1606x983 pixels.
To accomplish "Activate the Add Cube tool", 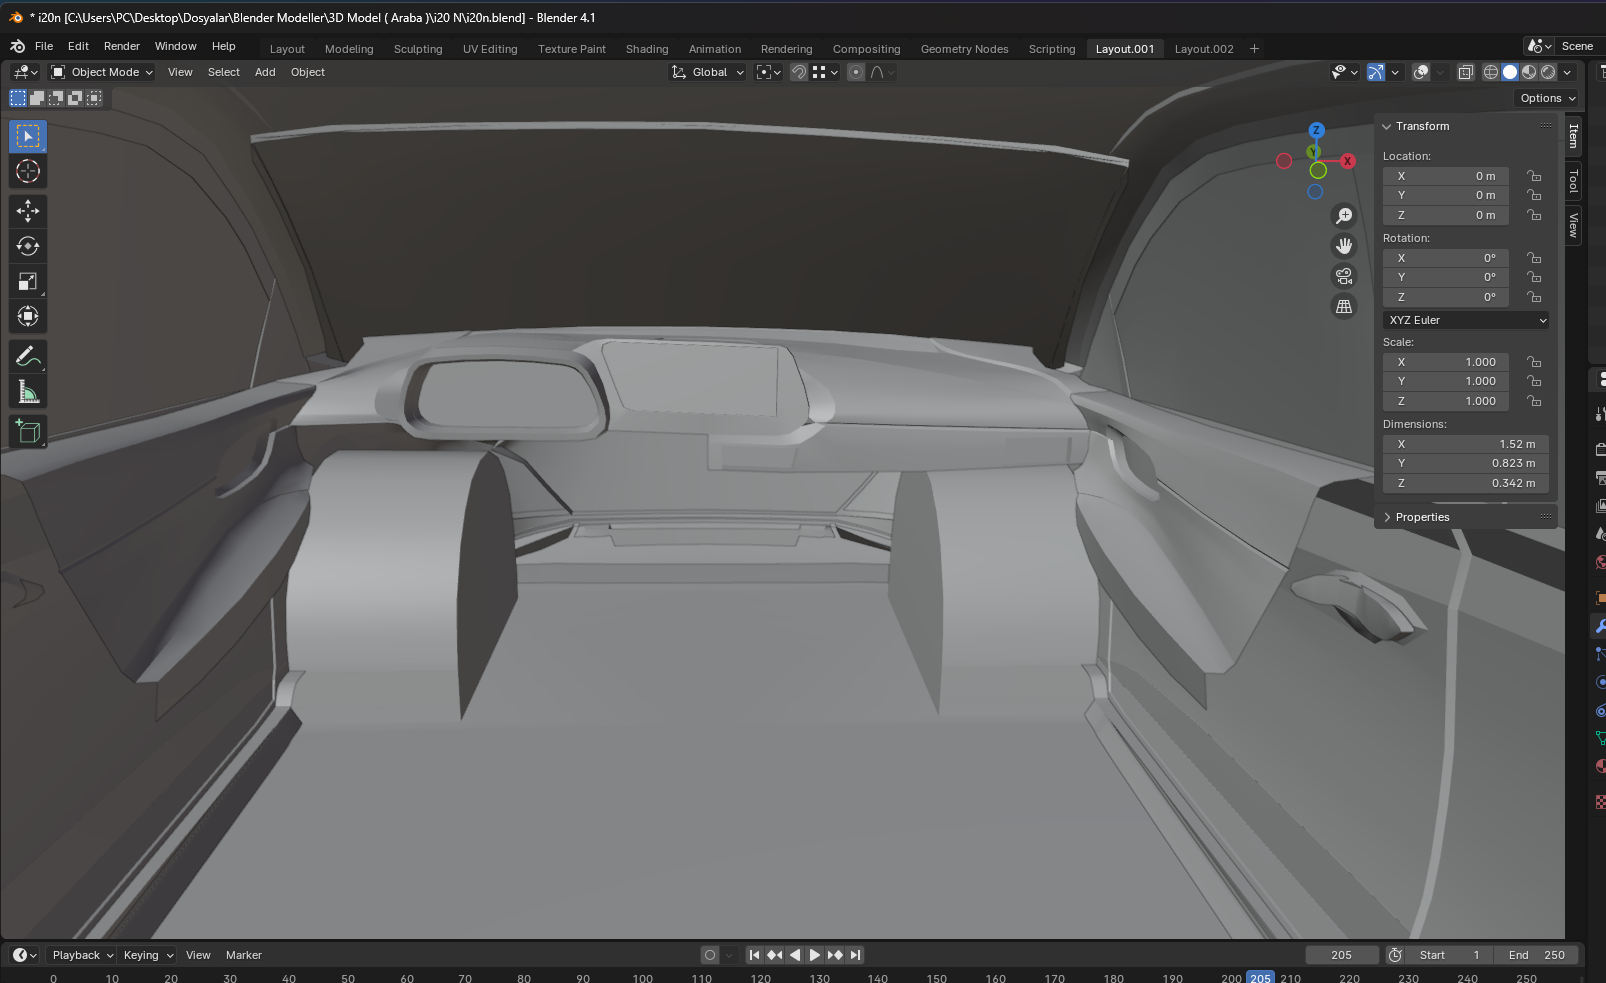I will coord(28,432).
